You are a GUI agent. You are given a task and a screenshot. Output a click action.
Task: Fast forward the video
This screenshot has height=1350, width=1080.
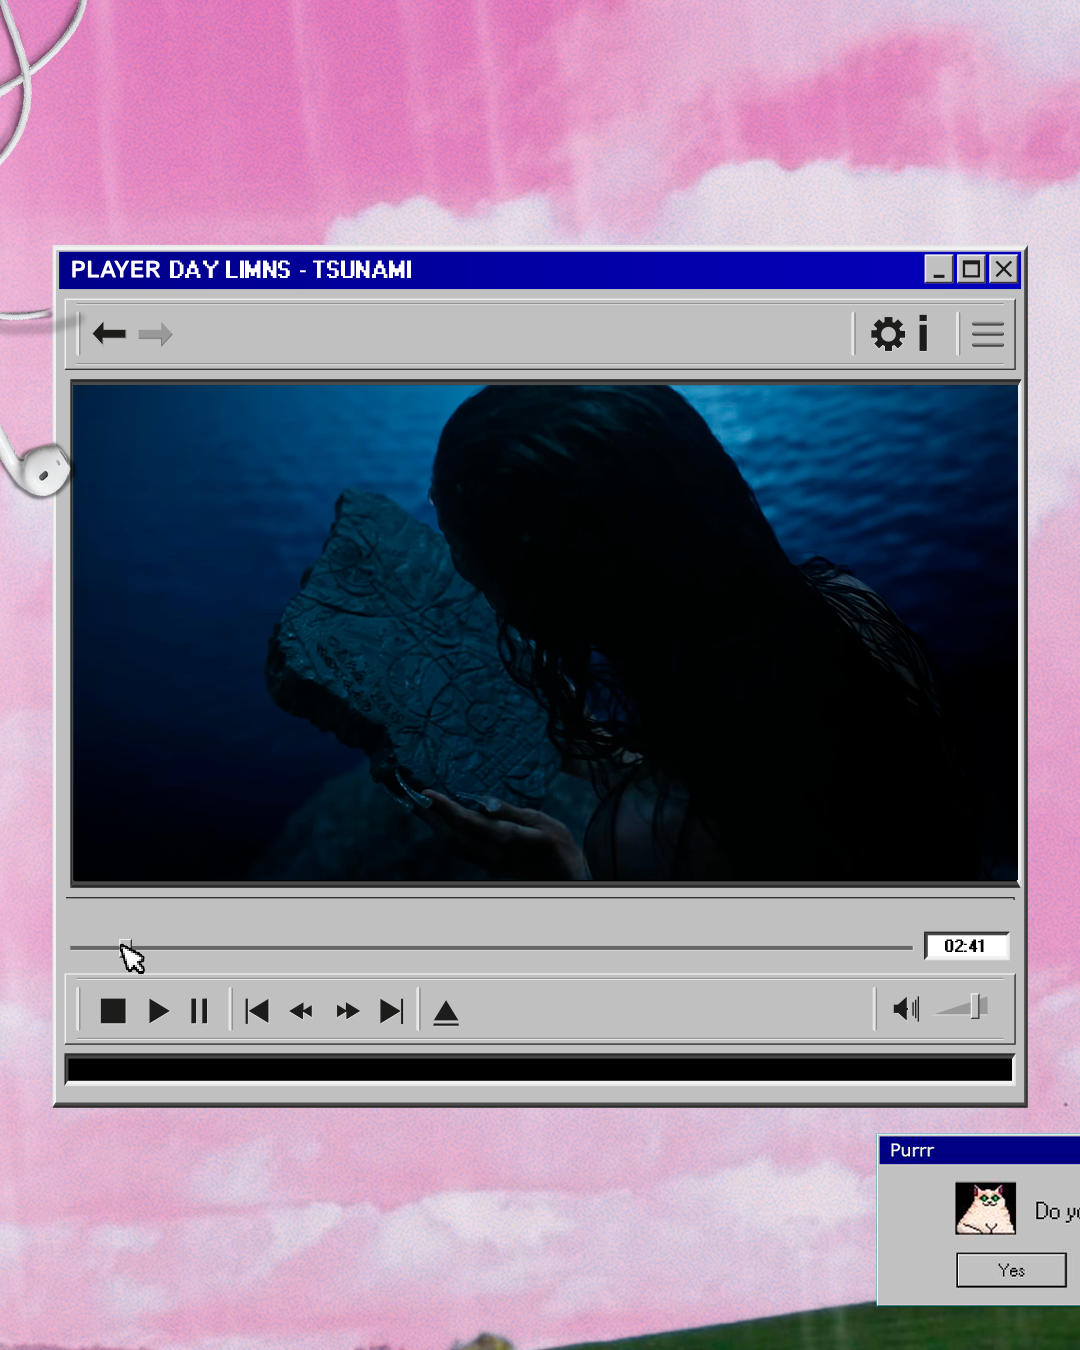347,1011
